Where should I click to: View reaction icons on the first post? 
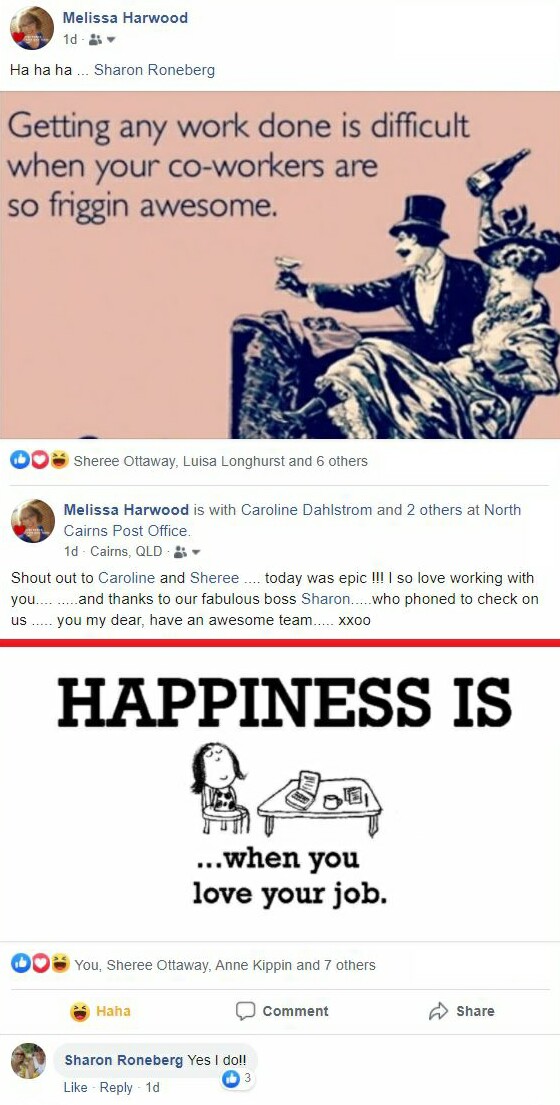[39, 461]
